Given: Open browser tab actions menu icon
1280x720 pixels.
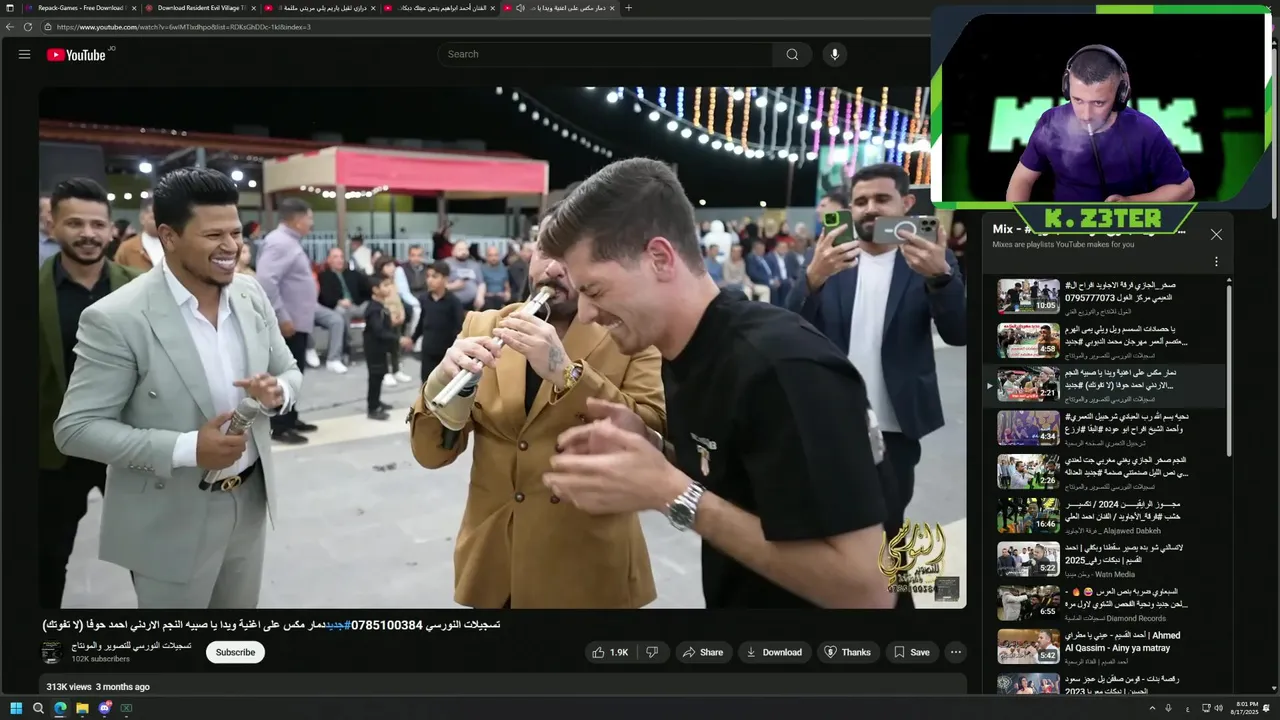Looking at the screenshot, I should (10, 8).
